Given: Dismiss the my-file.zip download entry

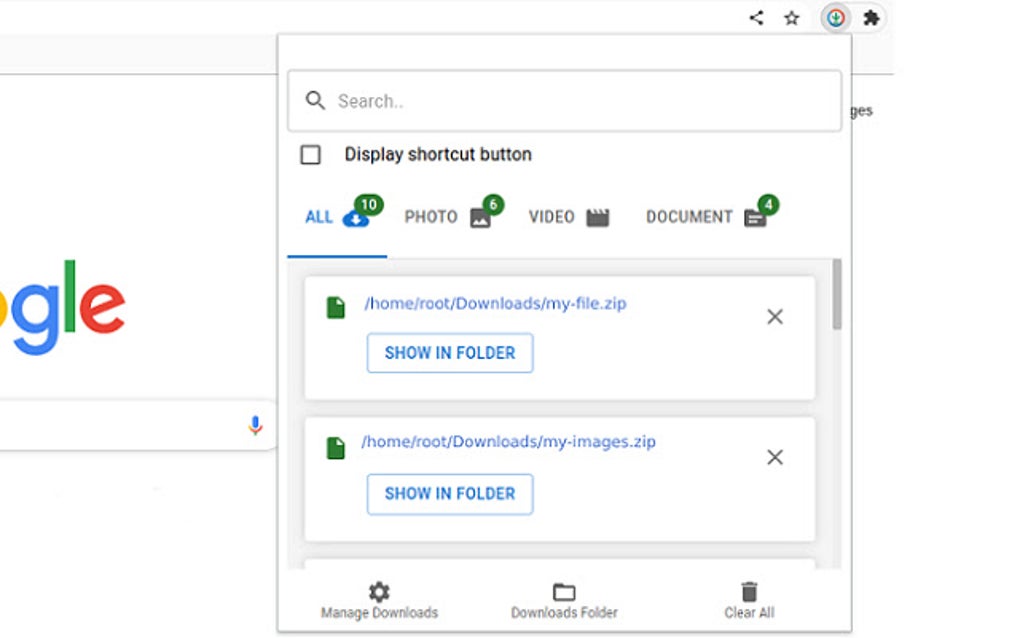Looking at the screenshot, I should pyautogui.click(x=775, y=316).
